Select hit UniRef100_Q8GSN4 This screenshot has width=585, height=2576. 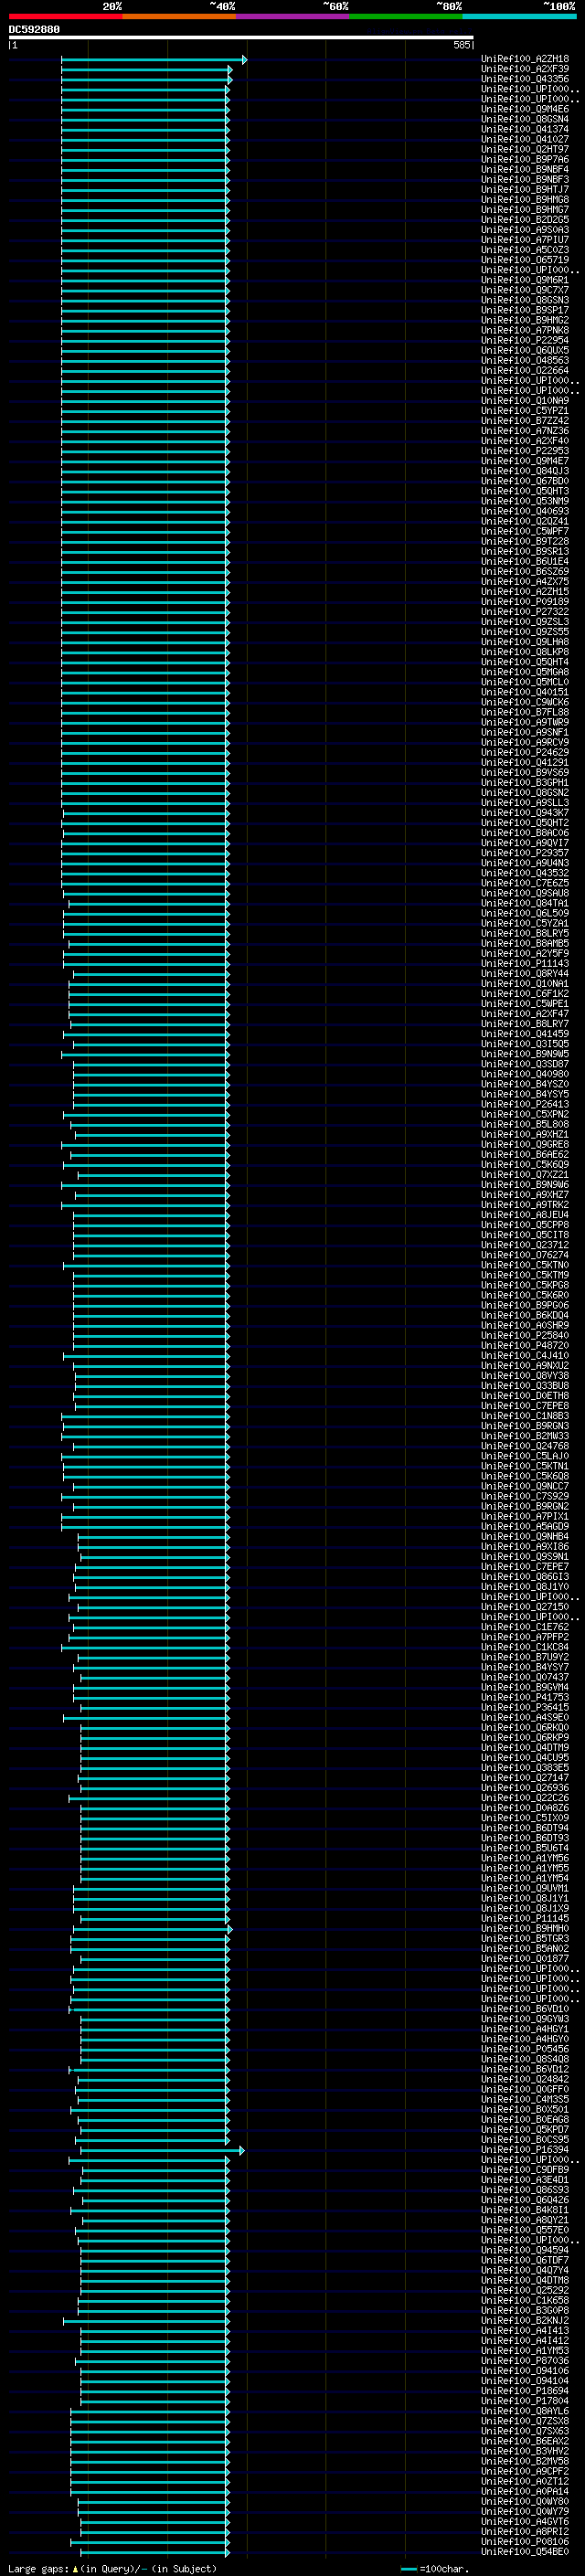click(x=525, y=120)
